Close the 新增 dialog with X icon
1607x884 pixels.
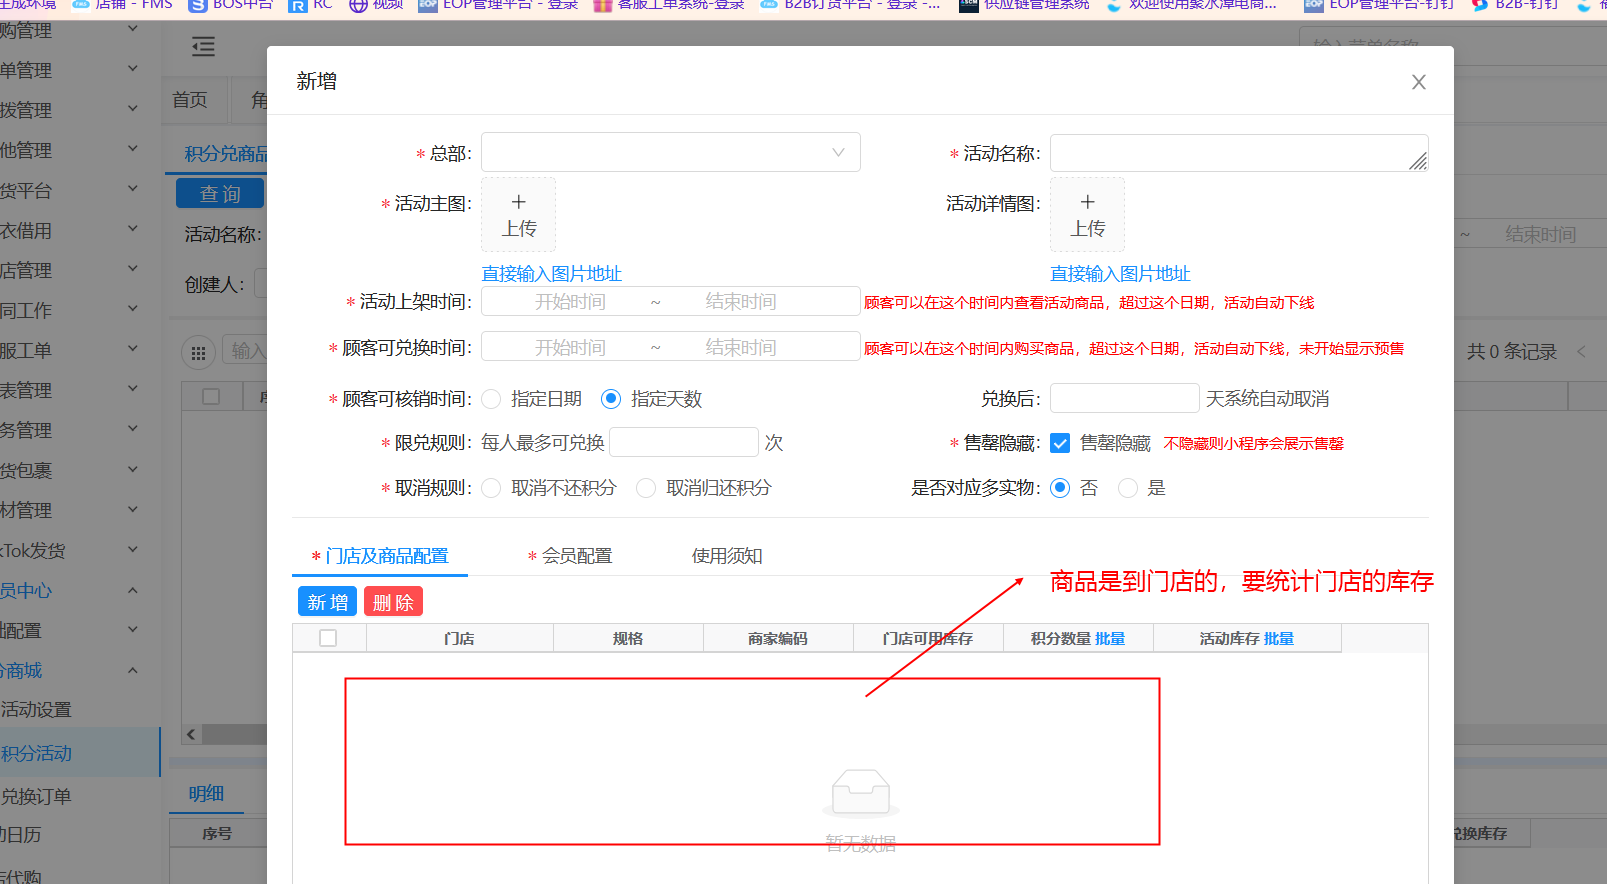tap(1418, 82)
